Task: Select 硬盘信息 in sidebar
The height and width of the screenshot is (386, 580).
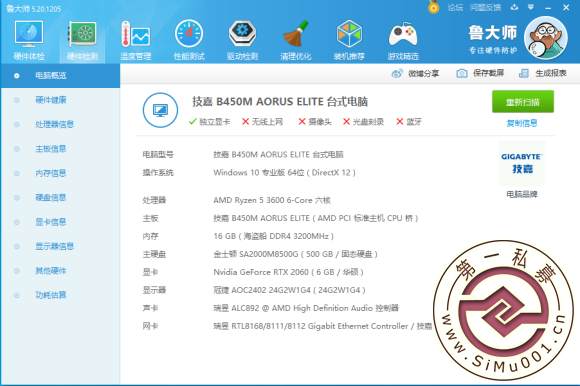Action: coord(51,197)
